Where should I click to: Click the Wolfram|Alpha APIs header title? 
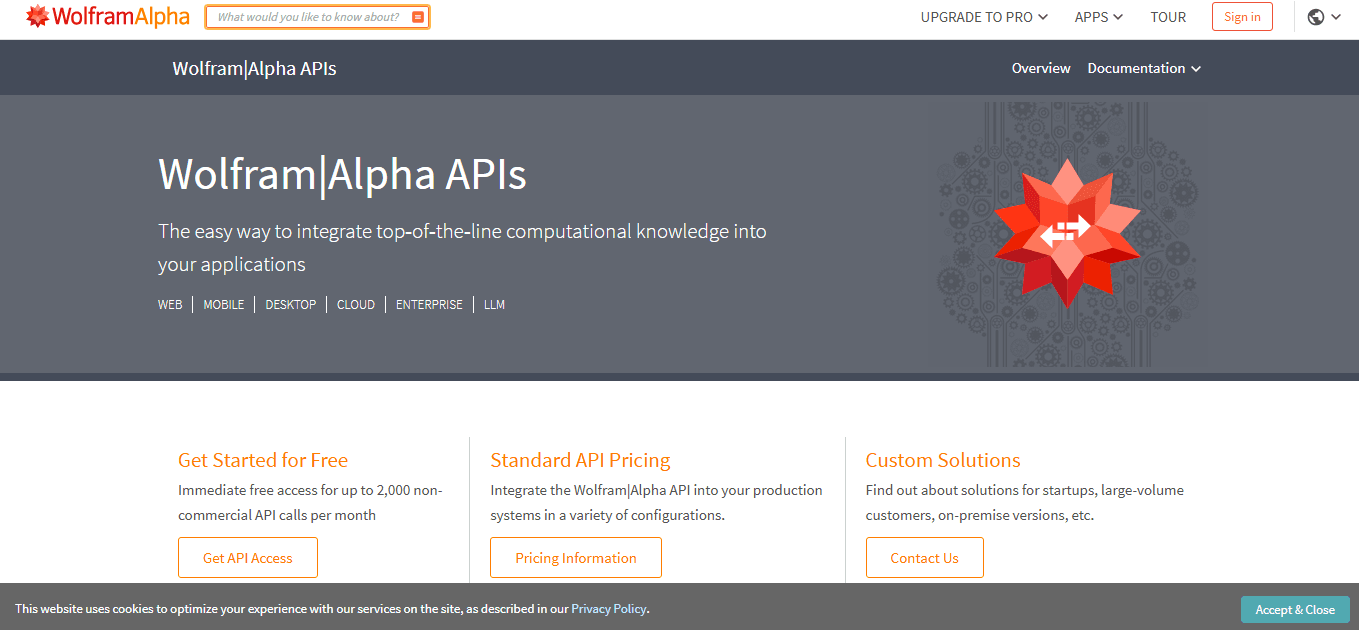coord(254,68)
